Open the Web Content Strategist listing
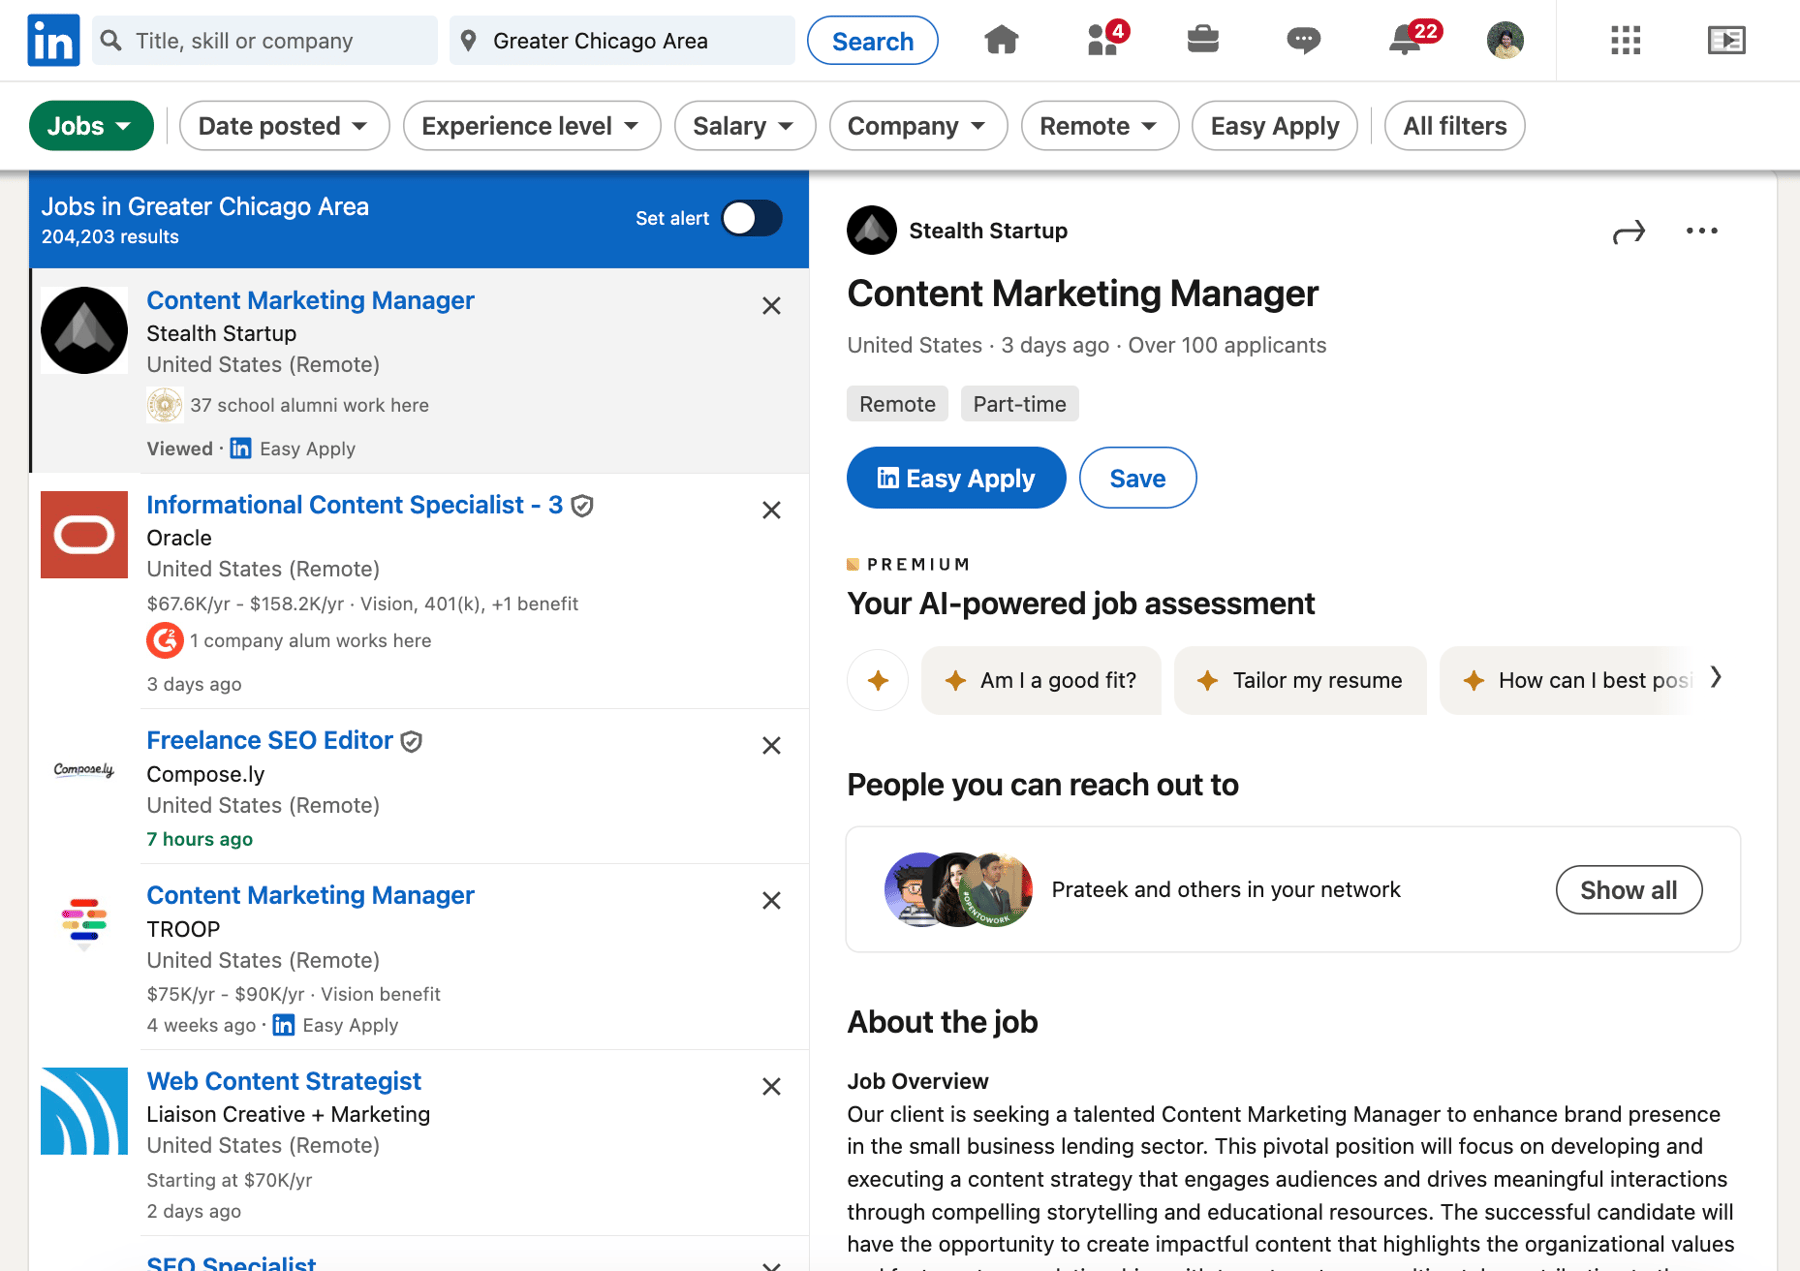Image resolution: width=1800 pixels, height=1271 pixels. click(284, 1081)
